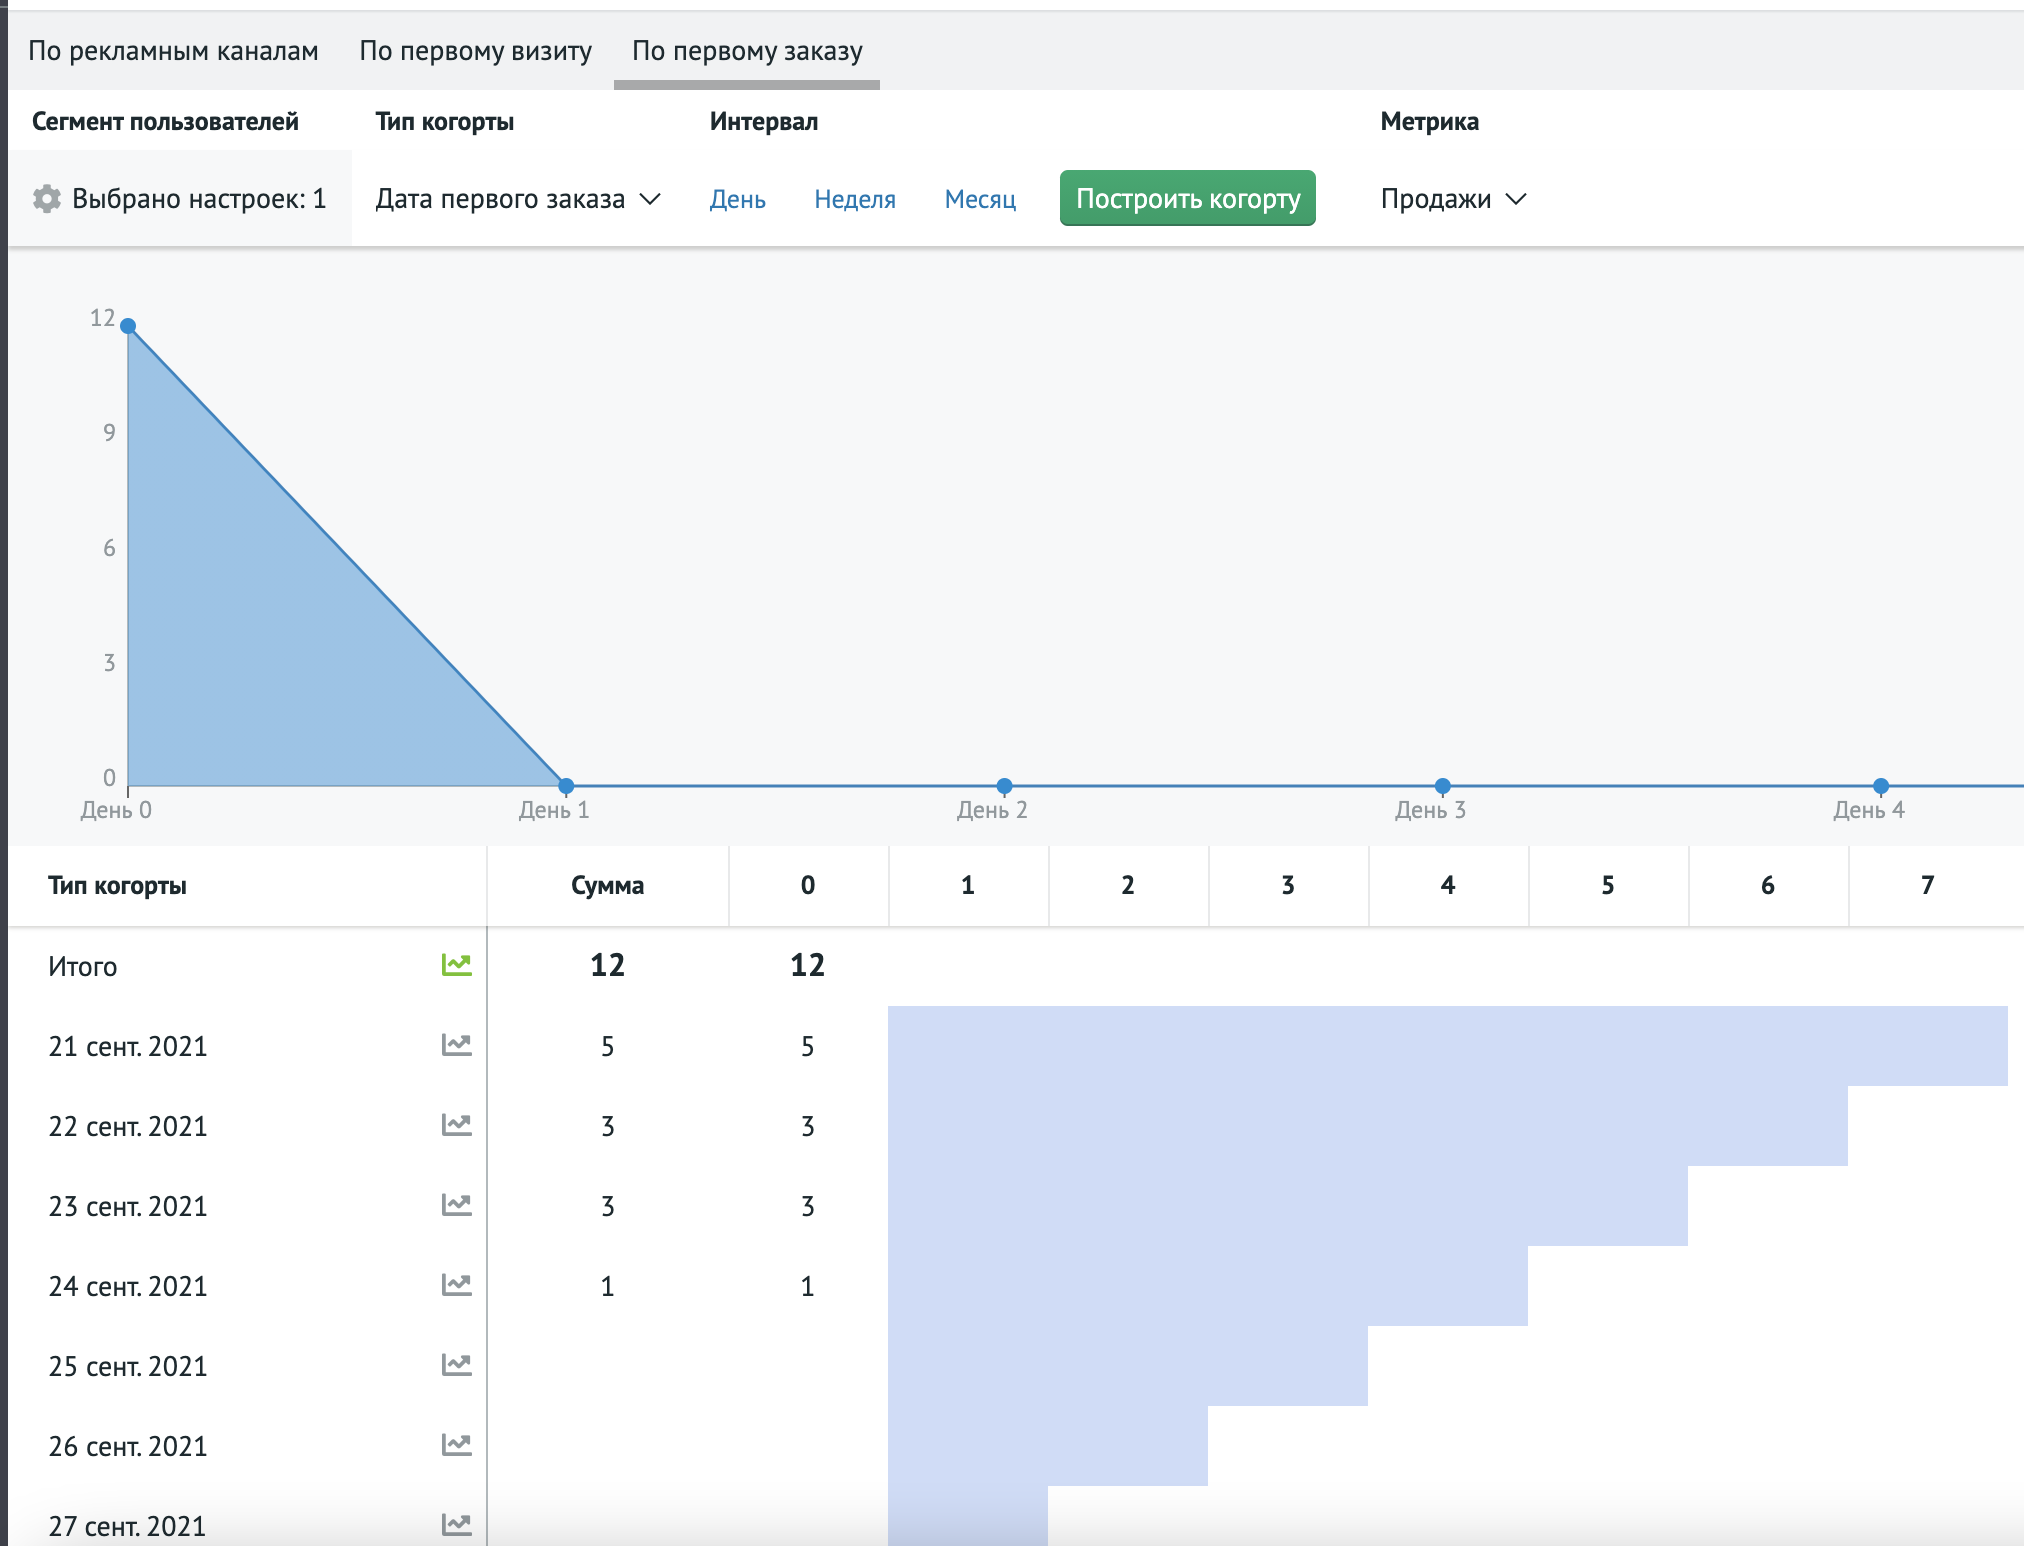
Task: Open Продажи metric dropdown
Action: coord(1454,199)
